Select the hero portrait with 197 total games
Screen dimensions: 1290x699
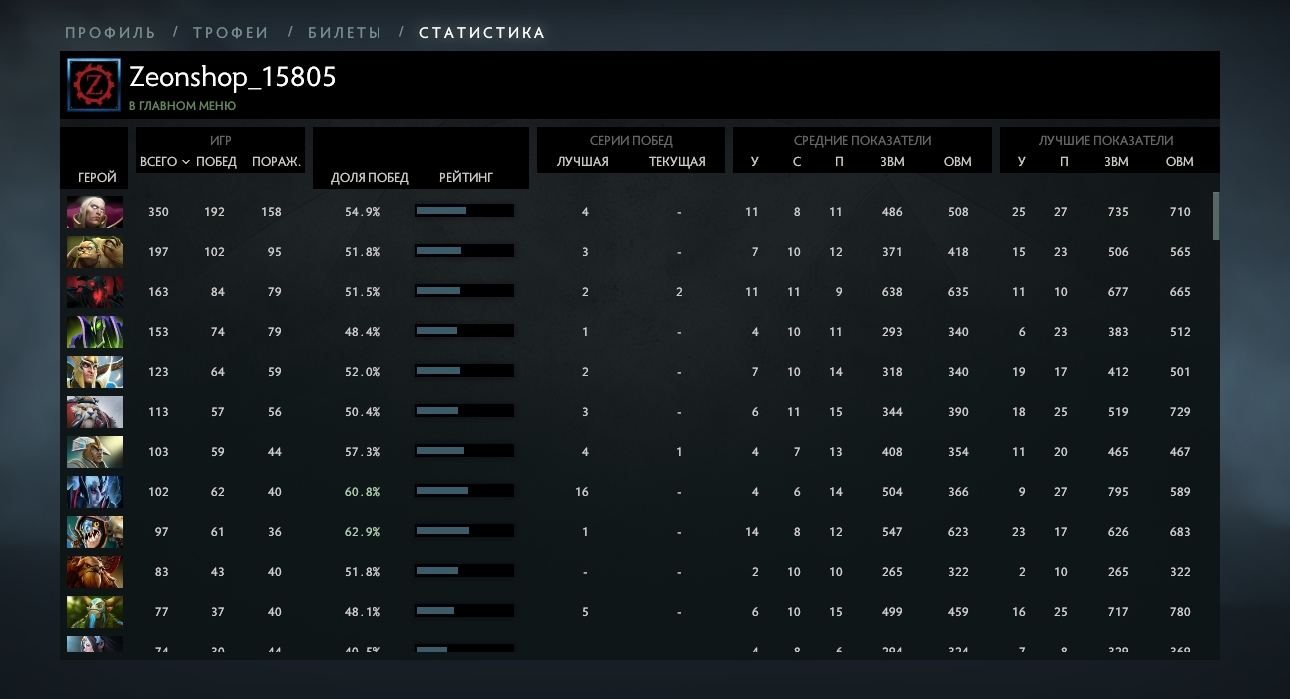coord(95,252)
